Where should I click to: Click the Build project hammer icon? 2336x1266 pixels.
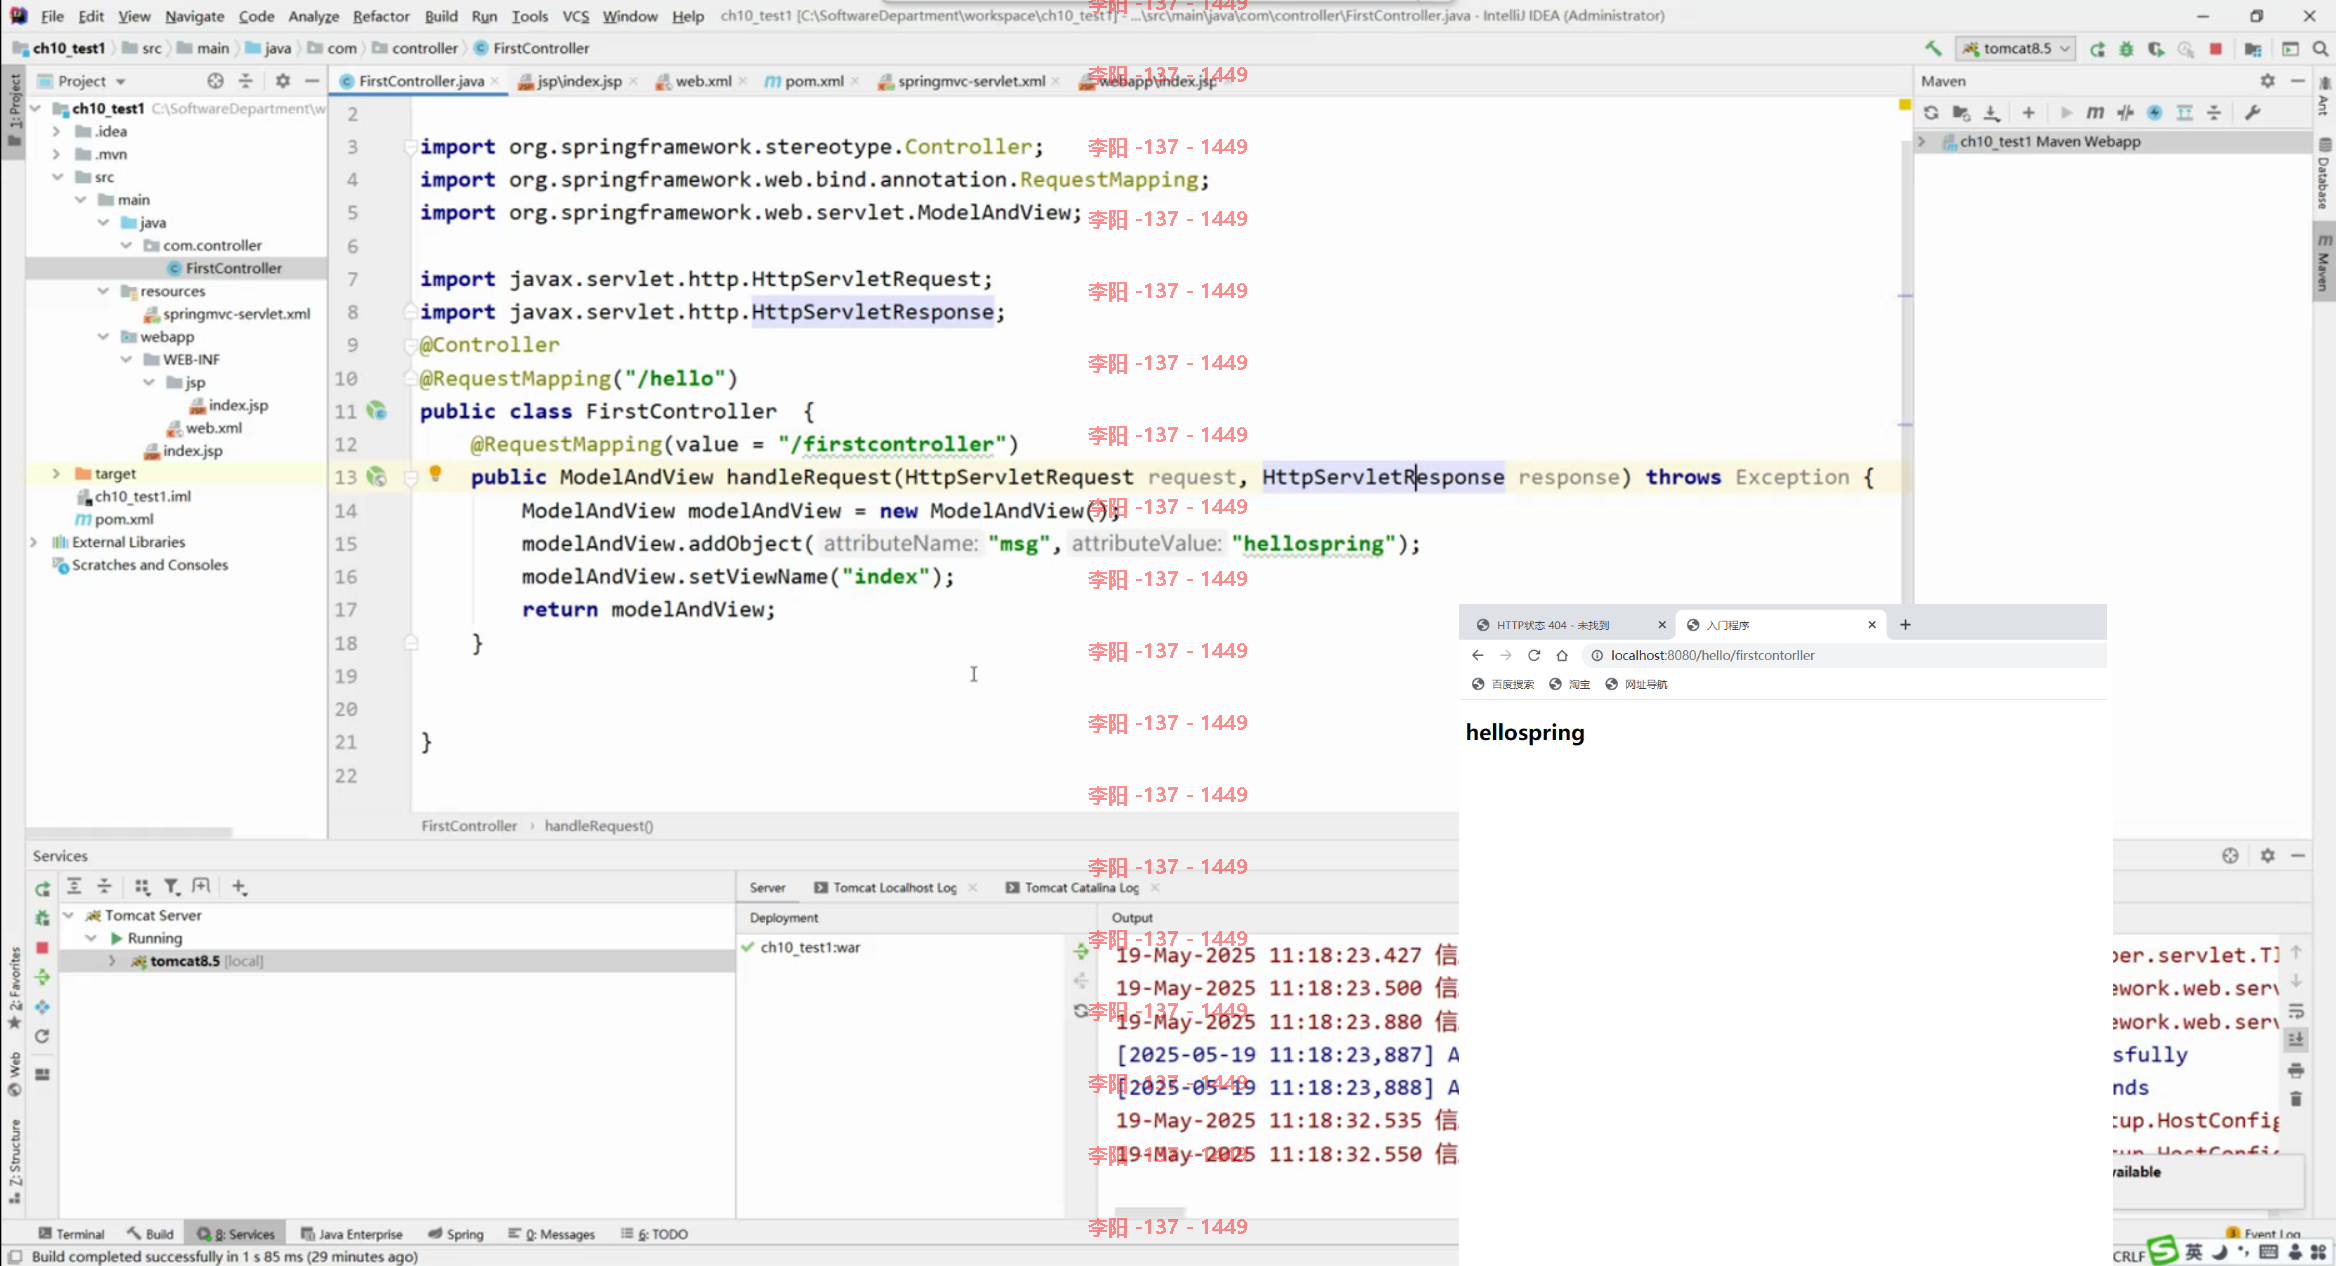coord(1933,48)
